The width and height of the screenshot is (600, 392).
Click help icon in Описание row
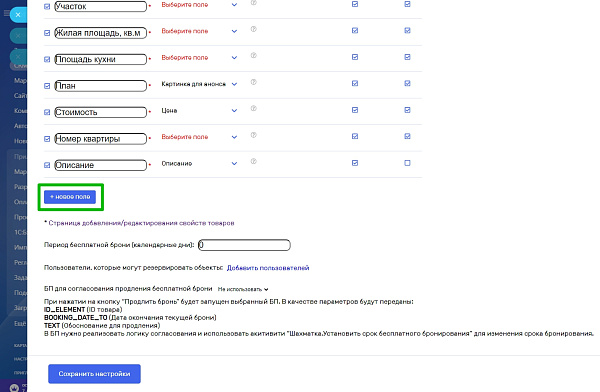click(x=253, y=162)
